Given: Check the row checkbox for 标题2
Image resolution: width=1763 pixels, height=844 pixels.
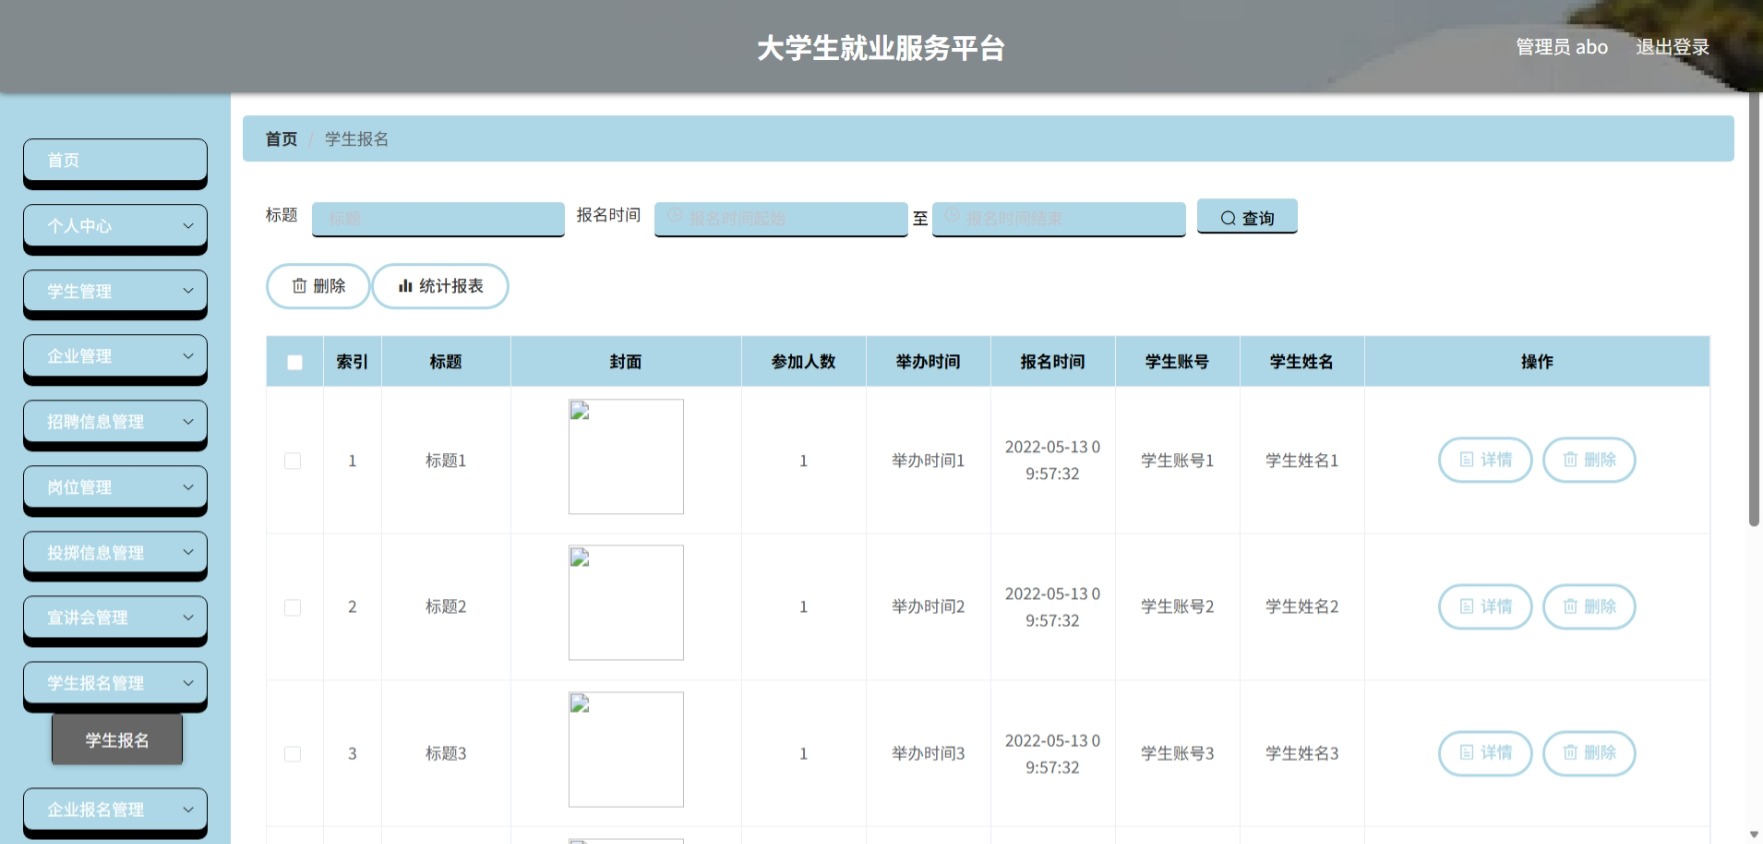Looking at the screenshot, I should click(292, 608).
